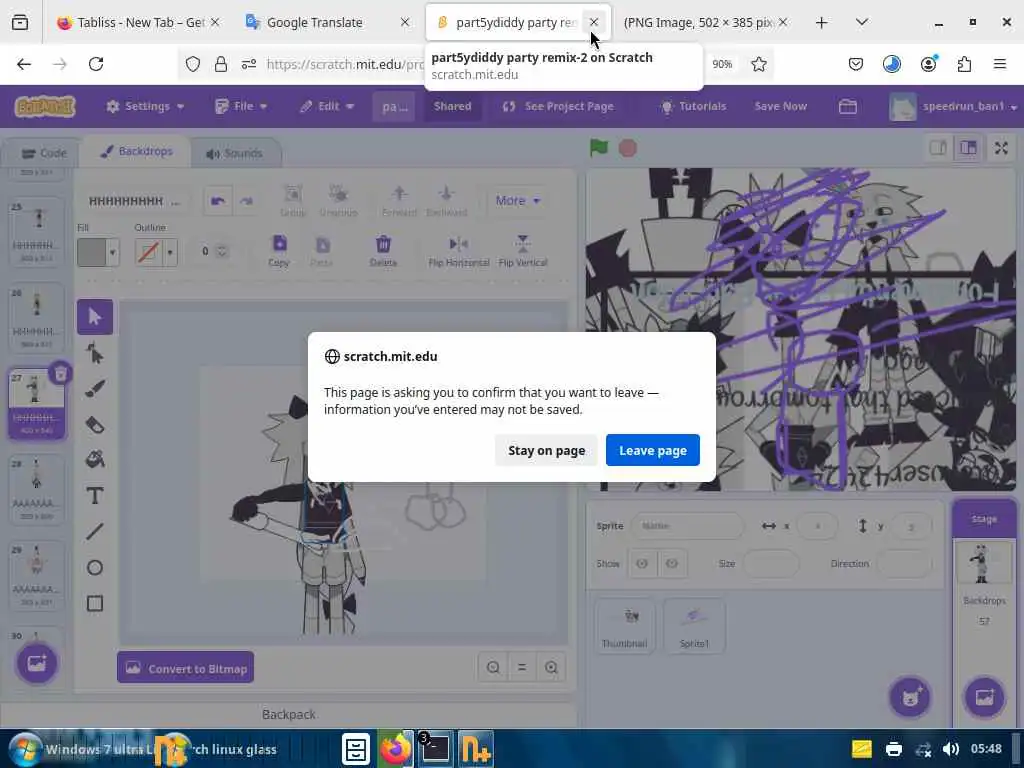Switch to small stage layout
The width and height of the screenshot is (1024, 768).
click(938, 148)
